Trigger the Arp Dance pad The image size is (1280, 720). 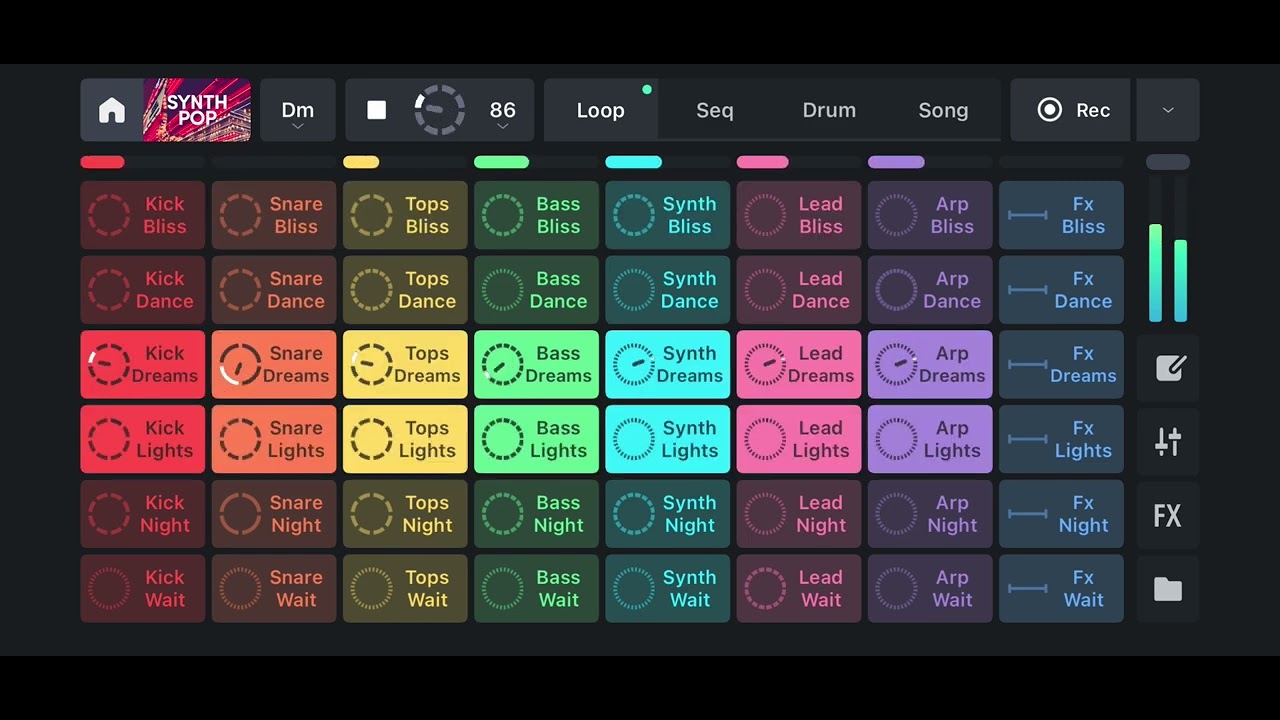pyautogui.click(x=930, y=290)
